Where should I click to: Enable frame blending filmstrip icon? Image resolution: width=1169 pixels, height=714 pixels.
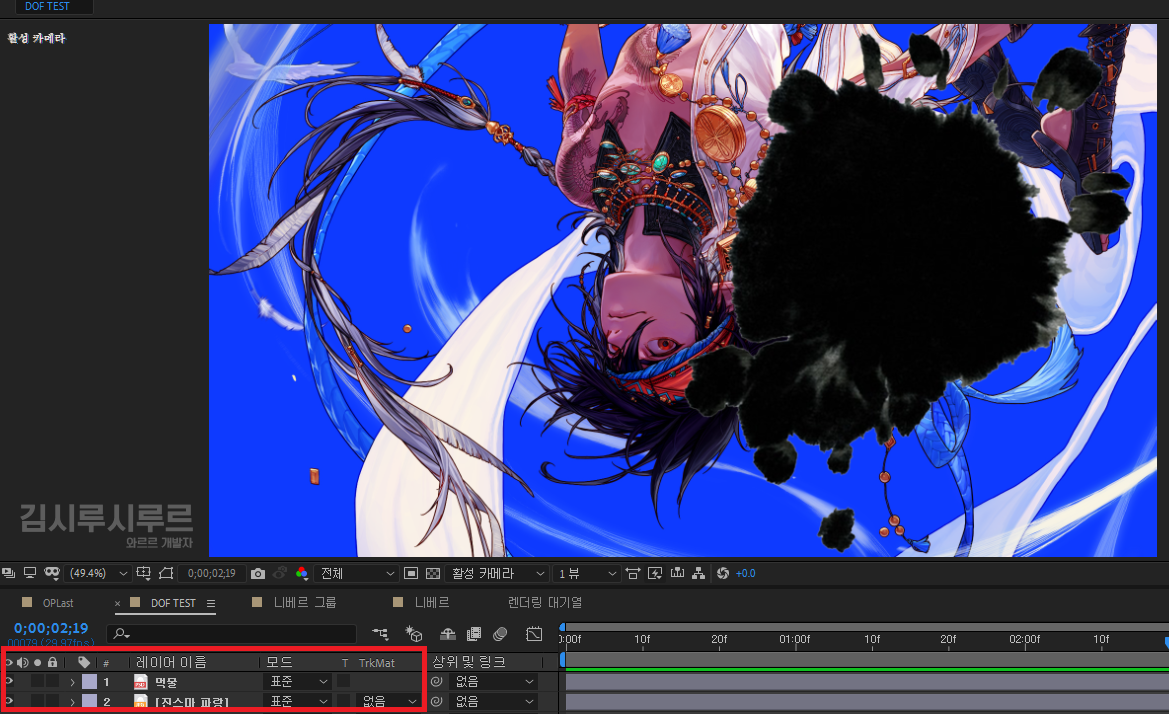473,634
